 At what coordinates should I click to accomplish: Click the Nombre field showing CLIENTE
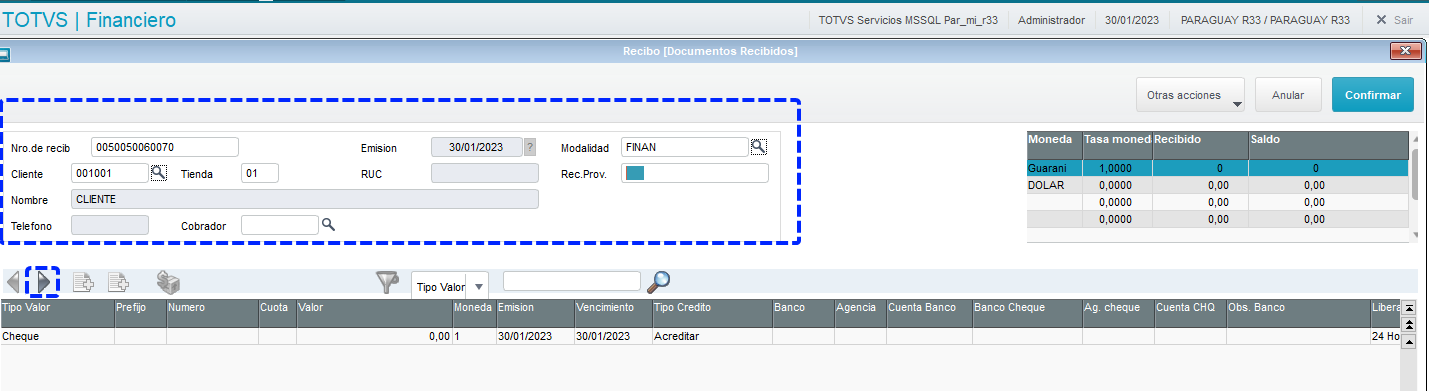coord(305,199)
